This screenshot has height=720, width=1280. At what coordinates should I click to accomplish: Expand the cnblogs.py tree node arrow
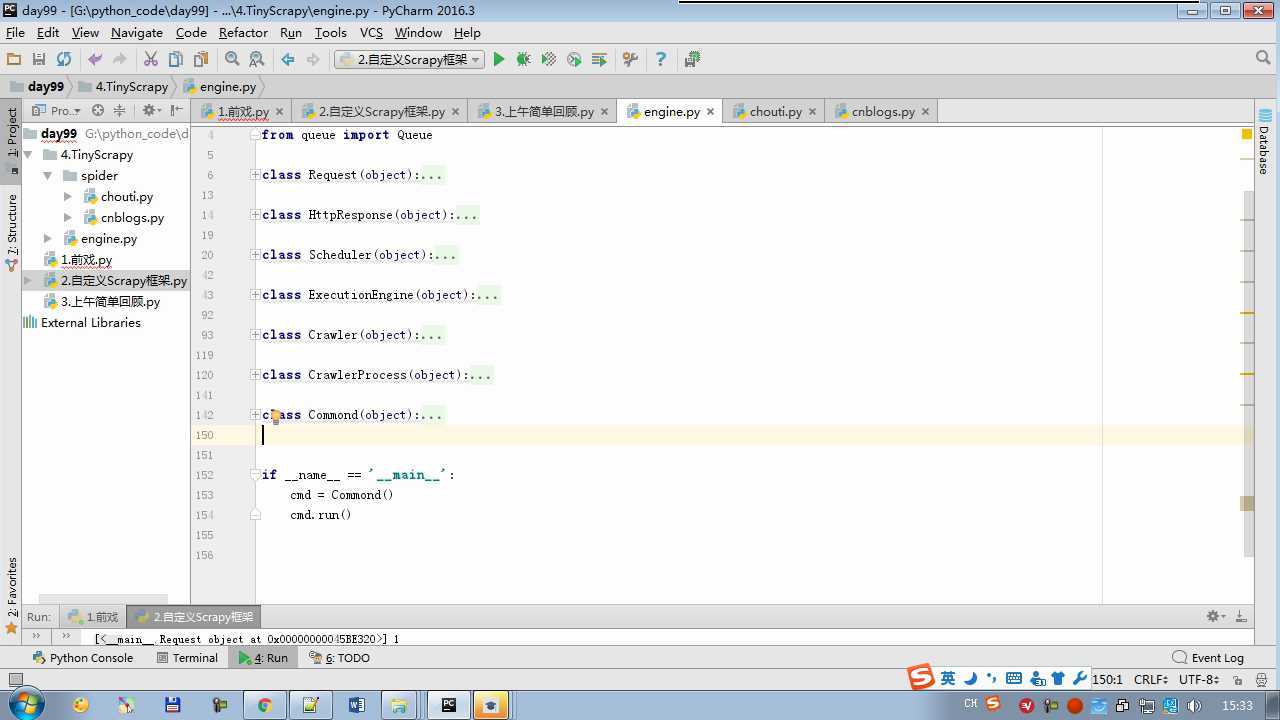68,218
